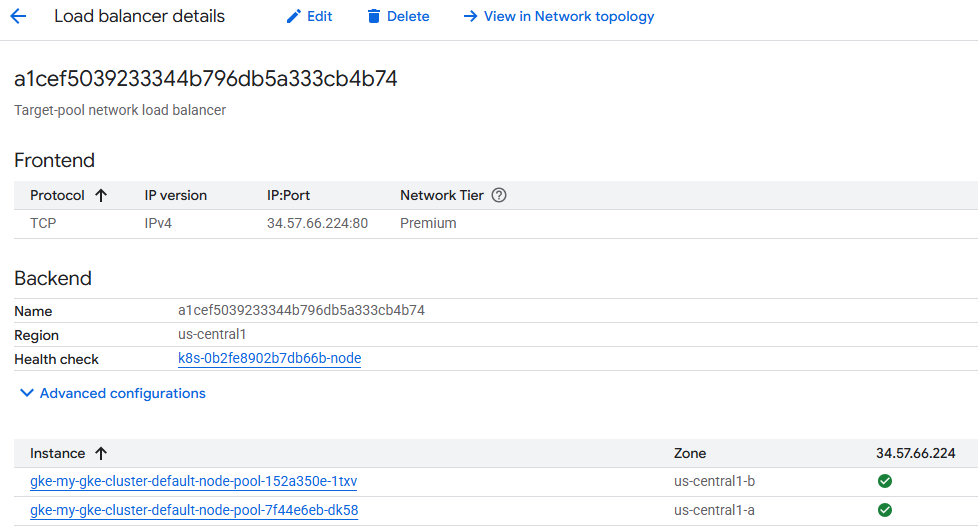Select the us-central1-a zone cell
Viewport: 978px width, 528px height.
[x=714, y=510]
